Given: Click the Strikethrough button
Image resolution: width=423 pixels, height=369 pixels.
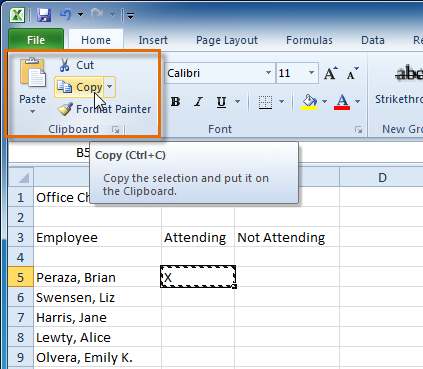Looking at the screenshot, I should pos(399,83).
